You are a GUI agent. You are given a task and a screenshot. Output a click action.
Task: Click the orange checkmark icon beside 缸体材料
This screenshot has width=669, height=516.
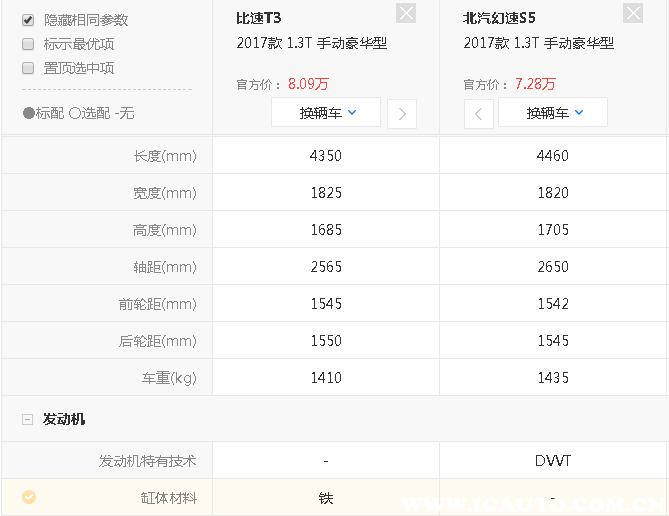click(x=28, y=496)
